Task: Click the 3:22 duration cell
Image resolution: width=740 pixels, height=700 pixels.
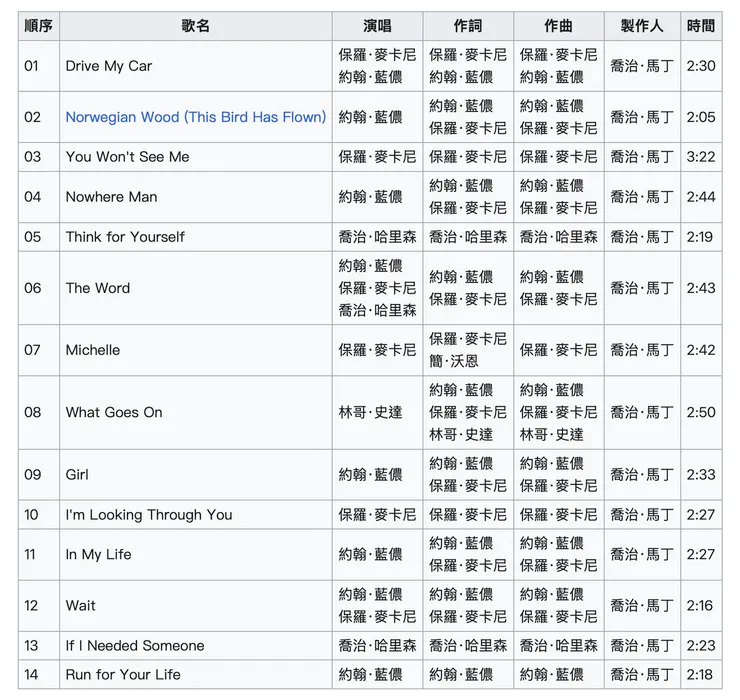Action: (x=701, y=157)
